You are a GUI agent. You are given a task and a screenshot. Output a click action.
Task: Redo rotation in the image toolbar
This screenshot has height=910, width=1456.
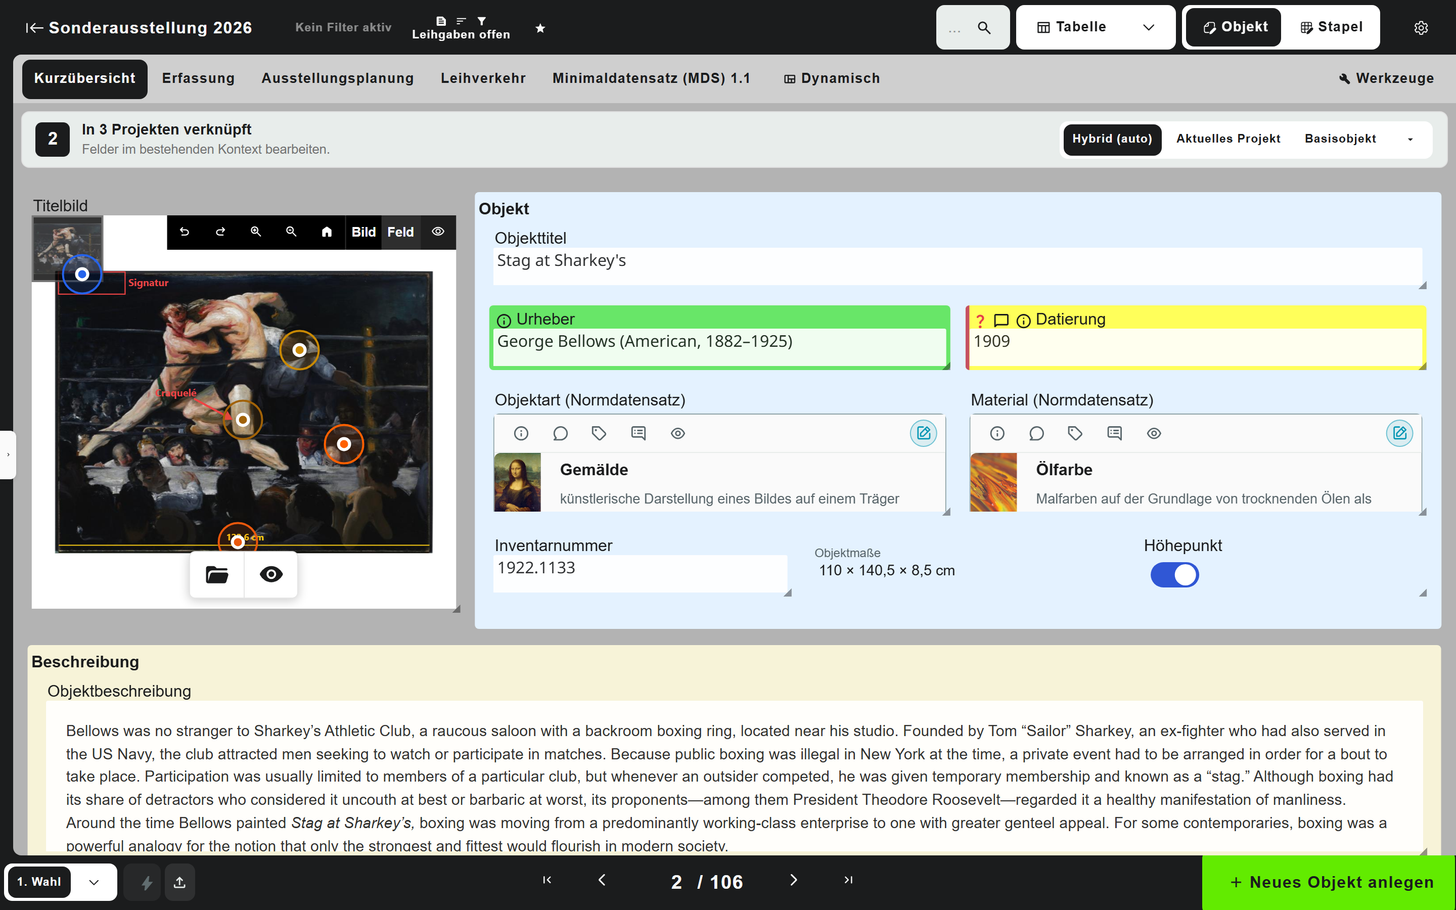(220, 232)
